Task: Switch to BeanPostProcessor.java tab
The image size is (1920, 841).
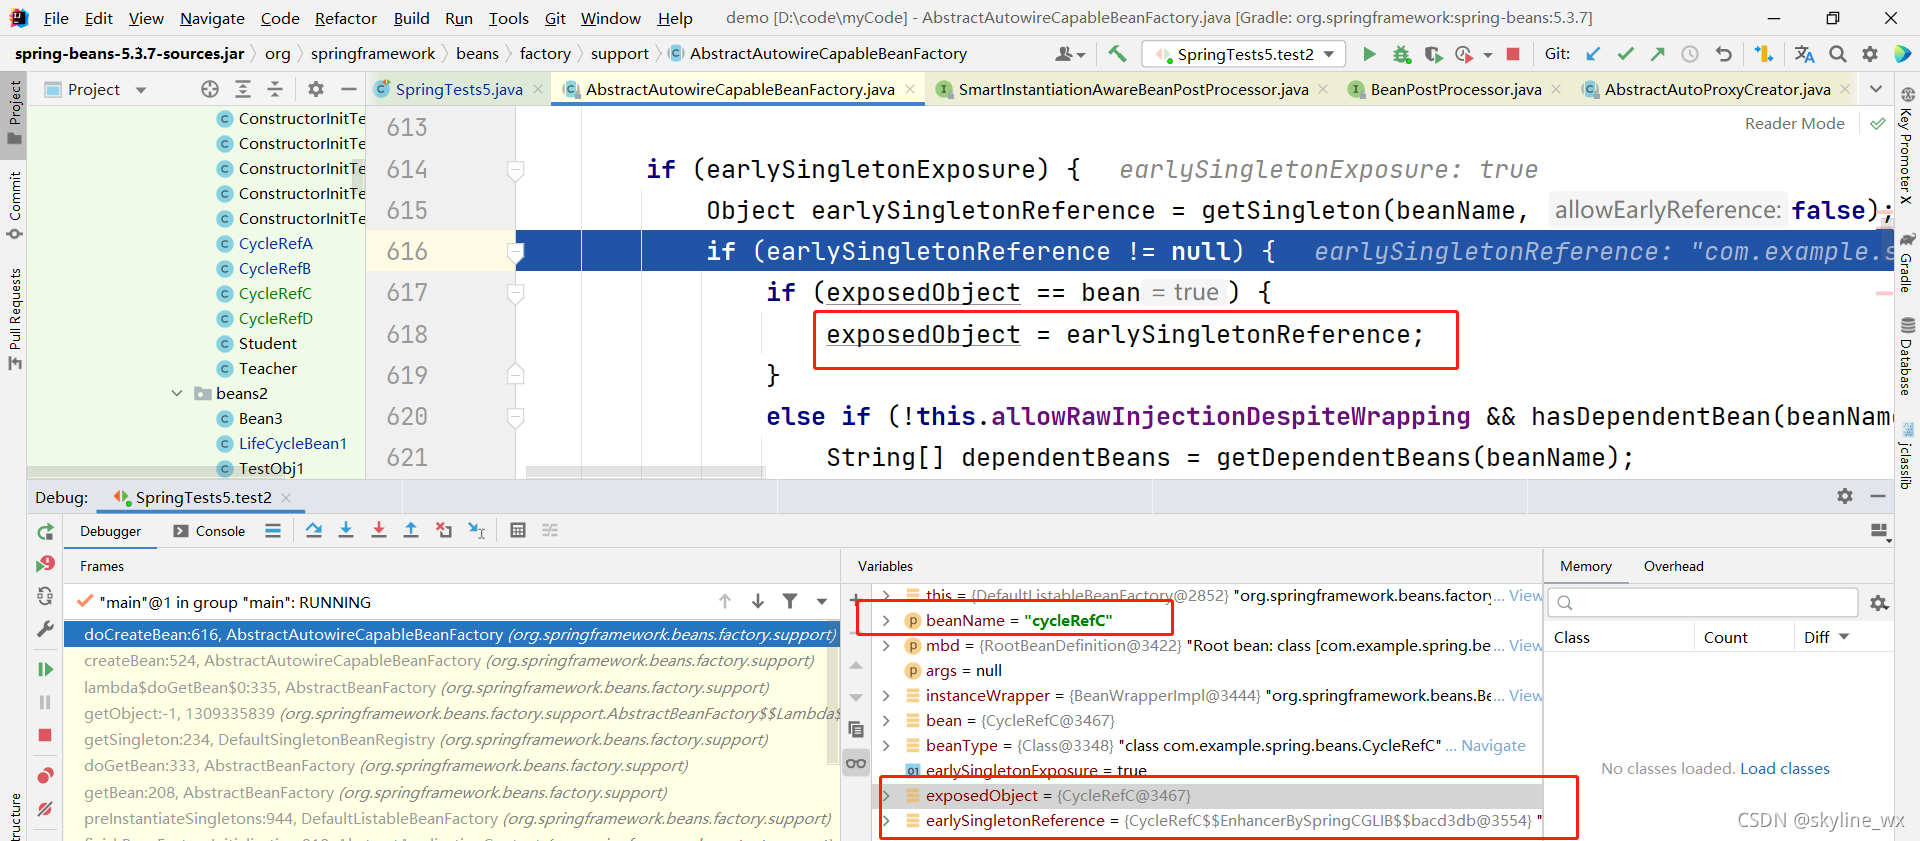Action: click(1456, 89)
